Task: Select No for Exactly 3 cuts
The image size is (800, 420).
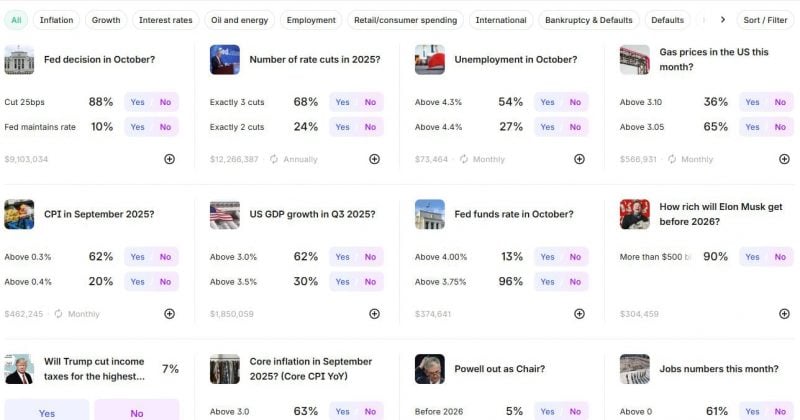Action: pyautogui.click(x=370, y=102)
